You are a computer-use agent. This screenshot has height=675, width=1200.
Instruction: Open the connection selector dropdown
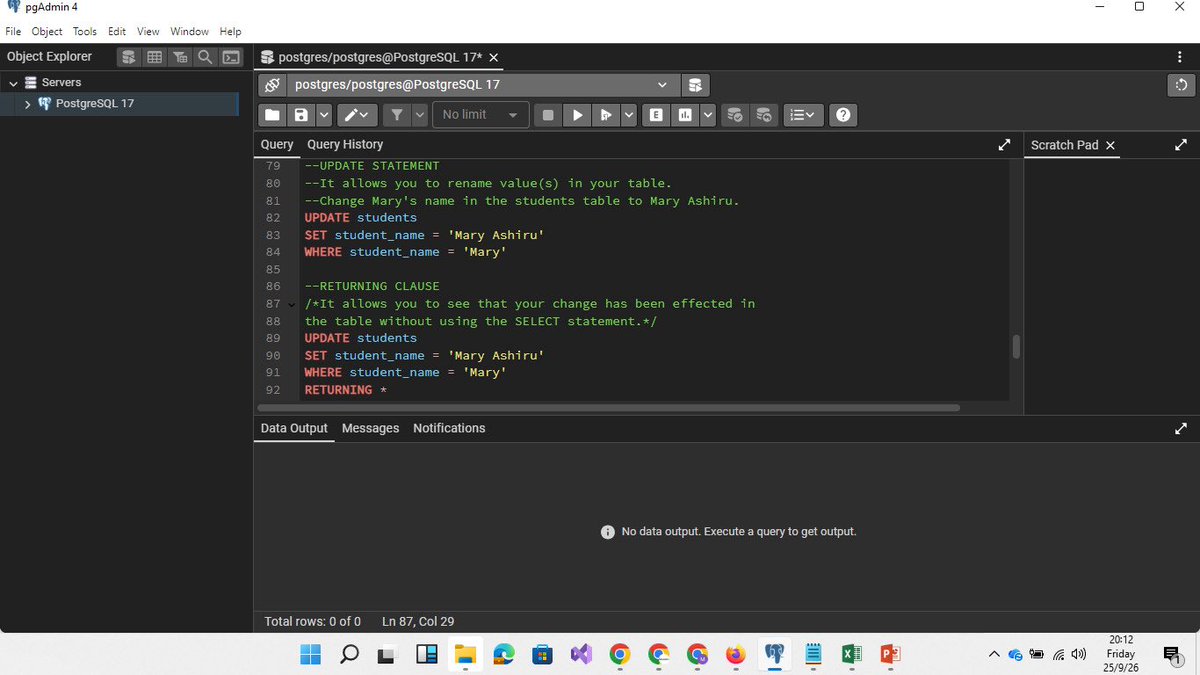coord(483,85)
